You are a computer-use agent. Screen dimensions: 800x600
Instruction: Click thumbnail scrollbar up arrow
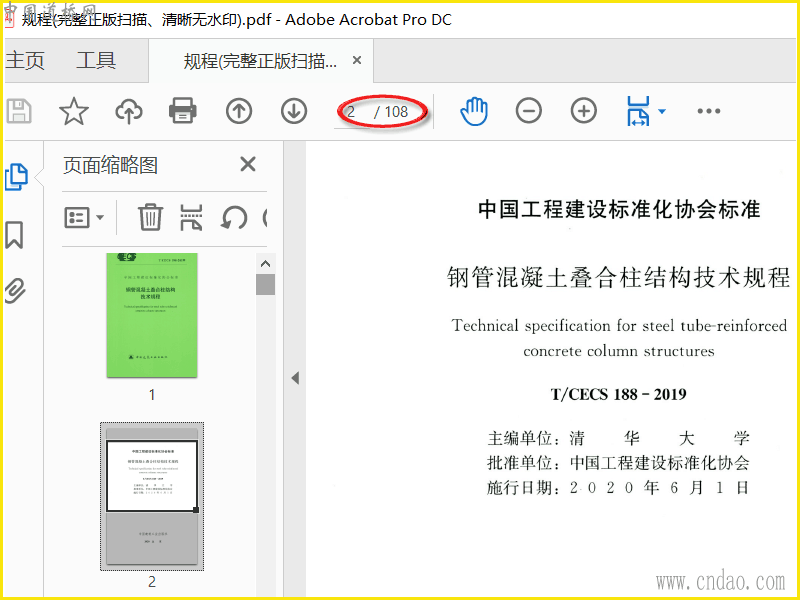[x=265, y=264]
